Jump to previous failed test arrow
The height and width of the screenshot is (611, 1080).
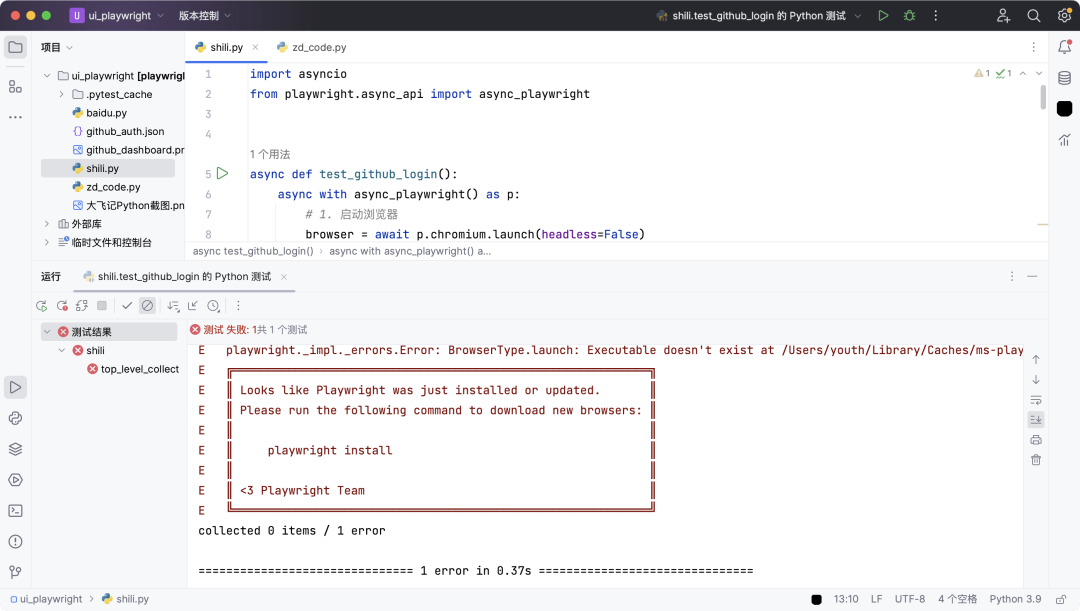[1036, 360]
